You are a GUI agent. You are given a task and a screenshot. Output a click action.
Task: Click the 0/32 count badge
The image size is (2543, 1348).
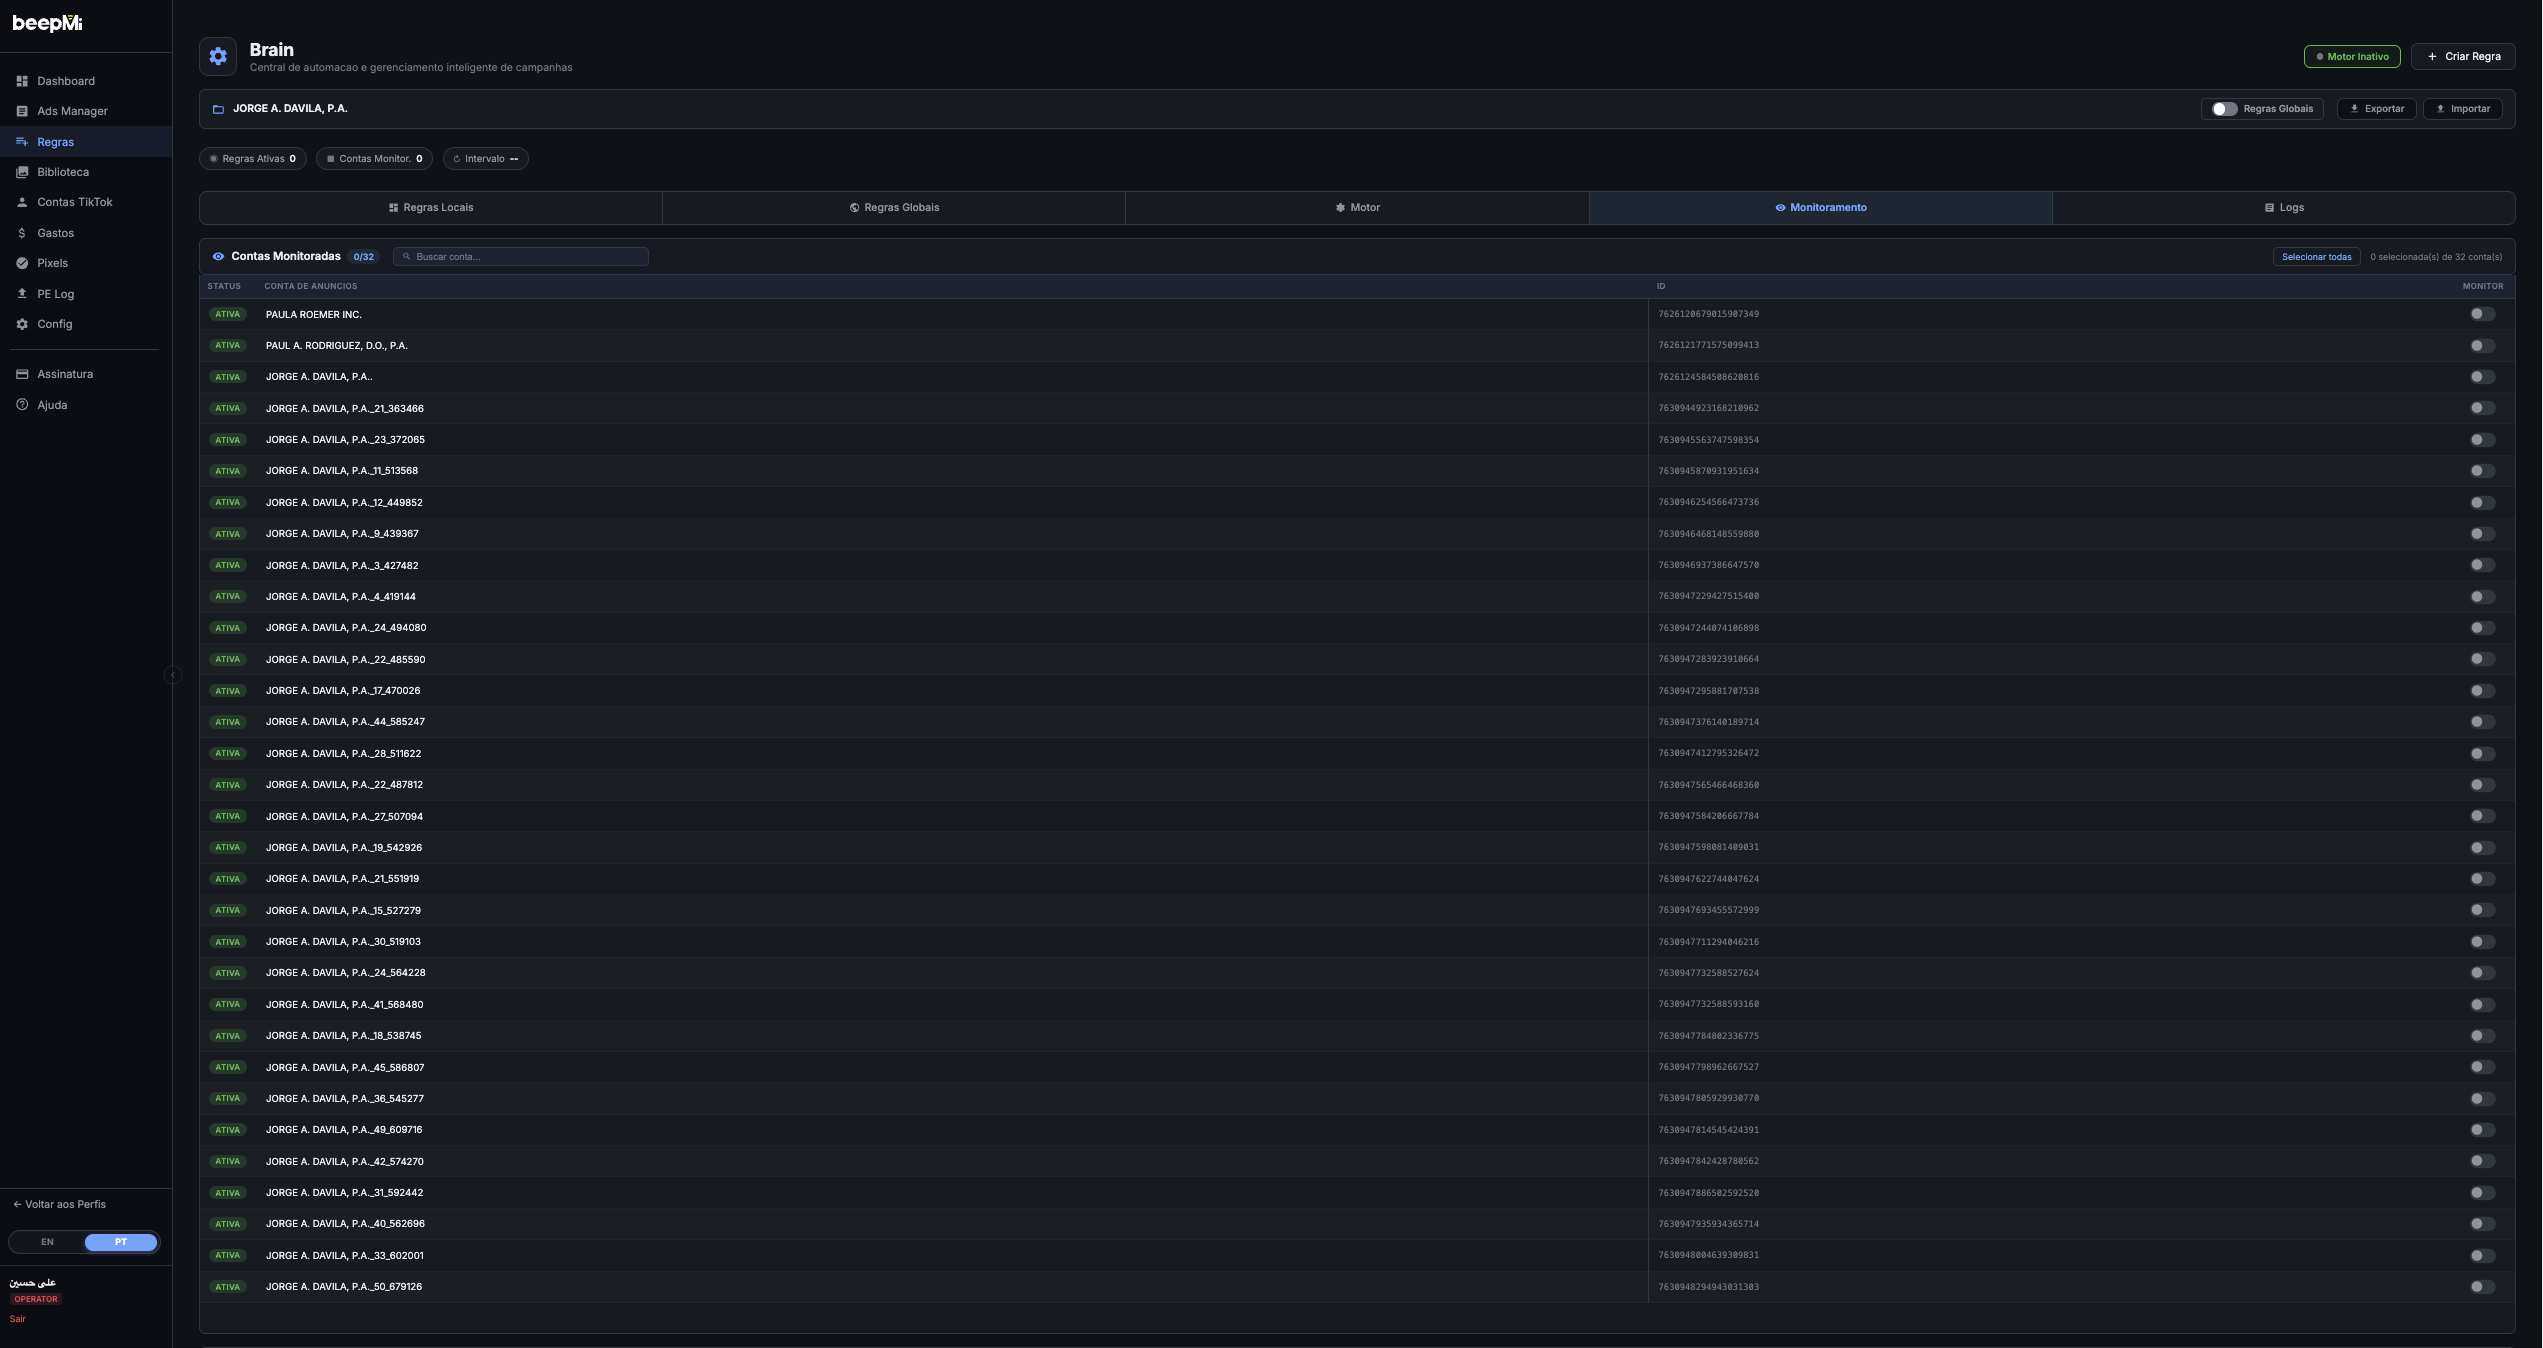(x=364, y=257)
